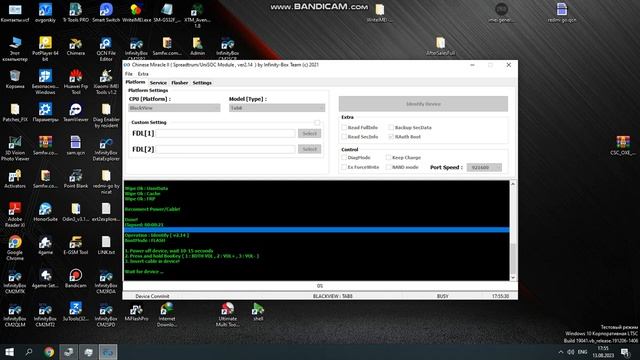This screenshot has width=640, height=360.
Task: Open Chrome from the taskbar
Action: click(x=49, y=352)
